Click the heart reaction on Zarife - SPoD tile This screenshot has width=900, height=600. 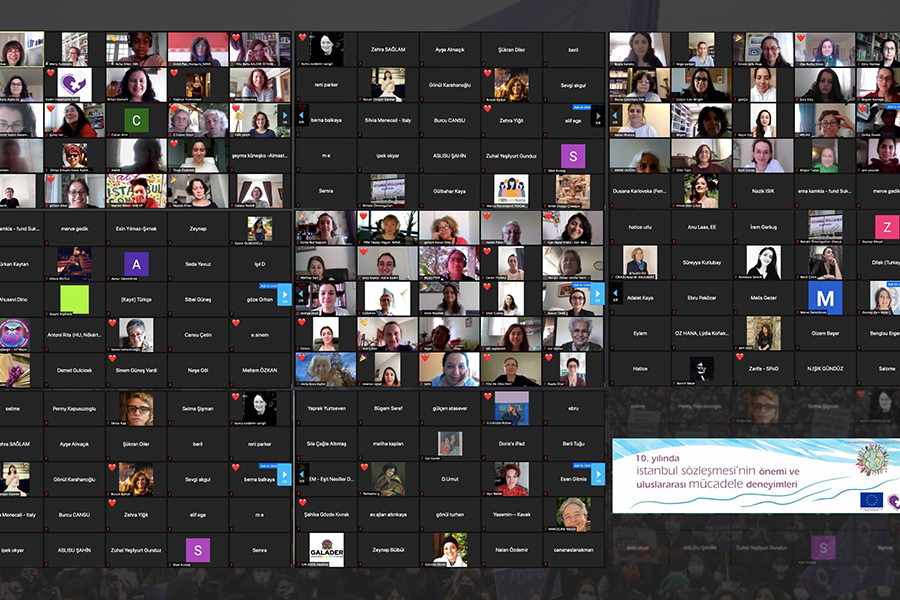click(741, 358)
